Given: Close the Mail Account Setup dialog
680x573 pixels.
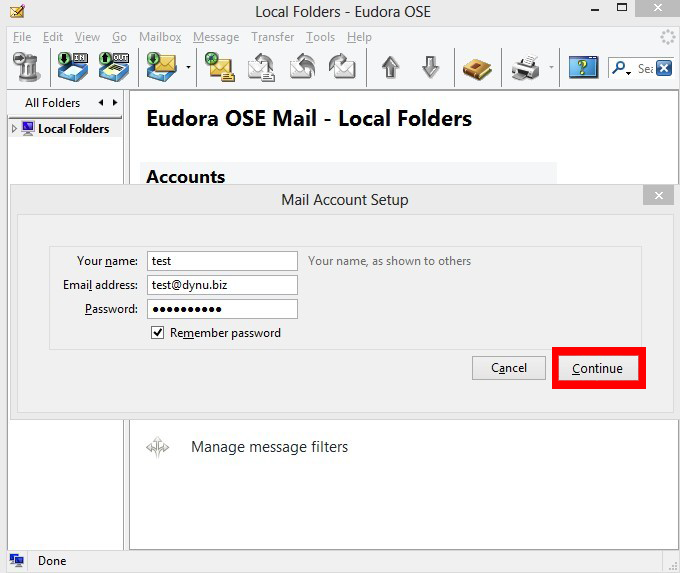Looking at the screenshot, I should point(658,196).
